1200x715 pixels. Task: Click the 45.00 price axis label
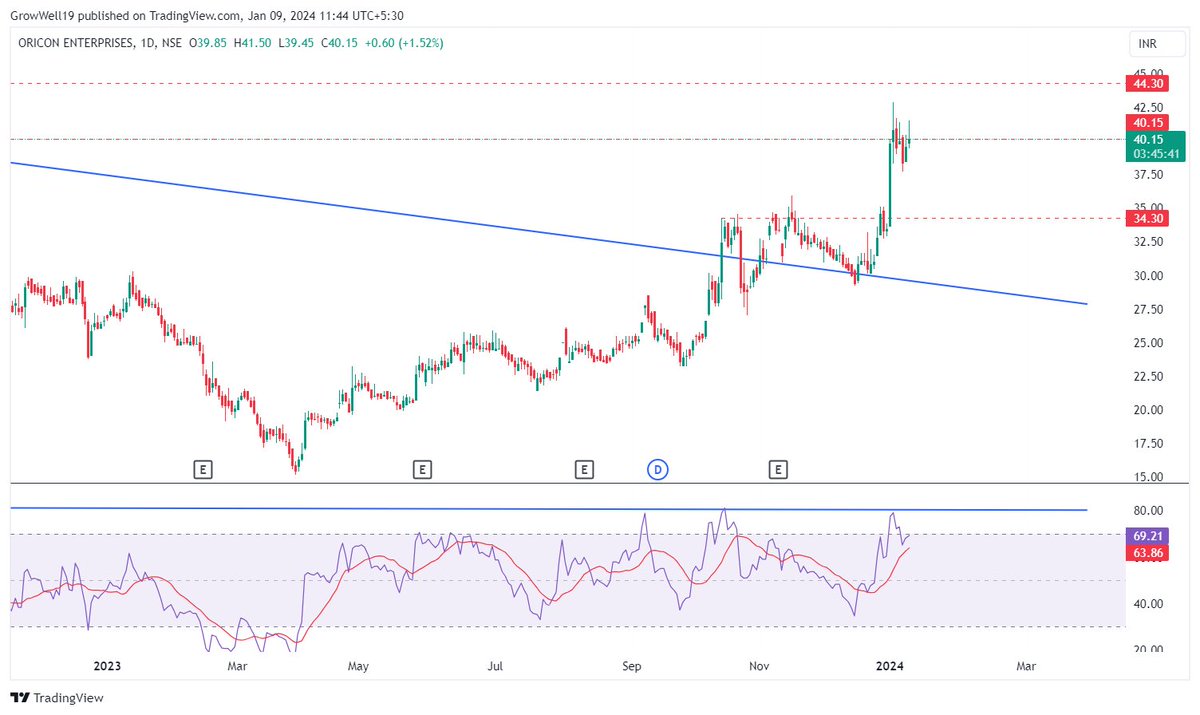[x=1150, y=73]
